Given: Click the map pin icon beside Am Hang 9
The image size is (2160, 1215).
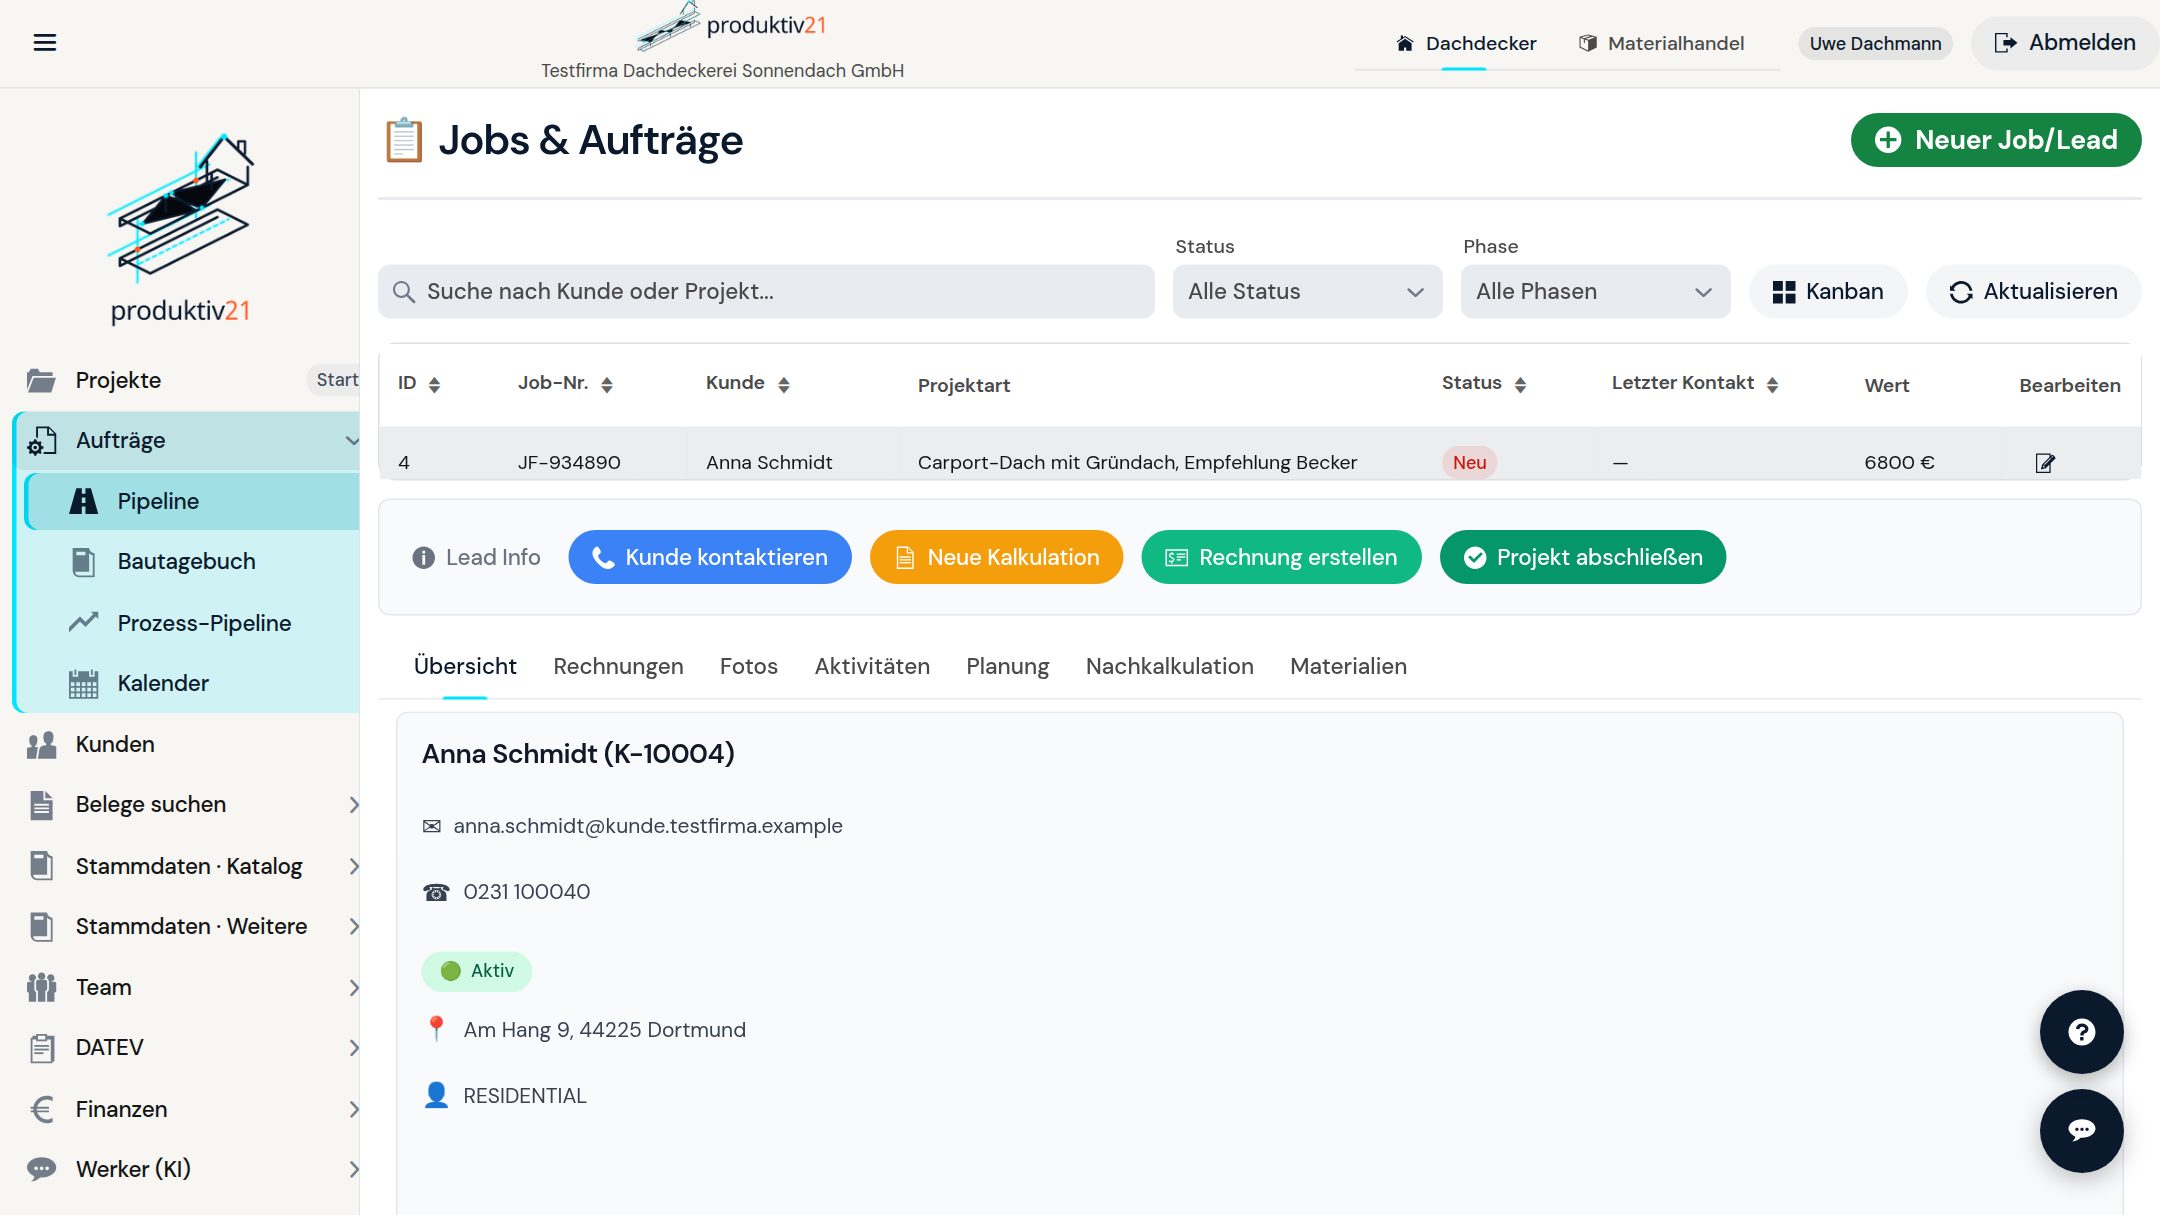Looking at the screenshot, I should (x=436, y=1029).
